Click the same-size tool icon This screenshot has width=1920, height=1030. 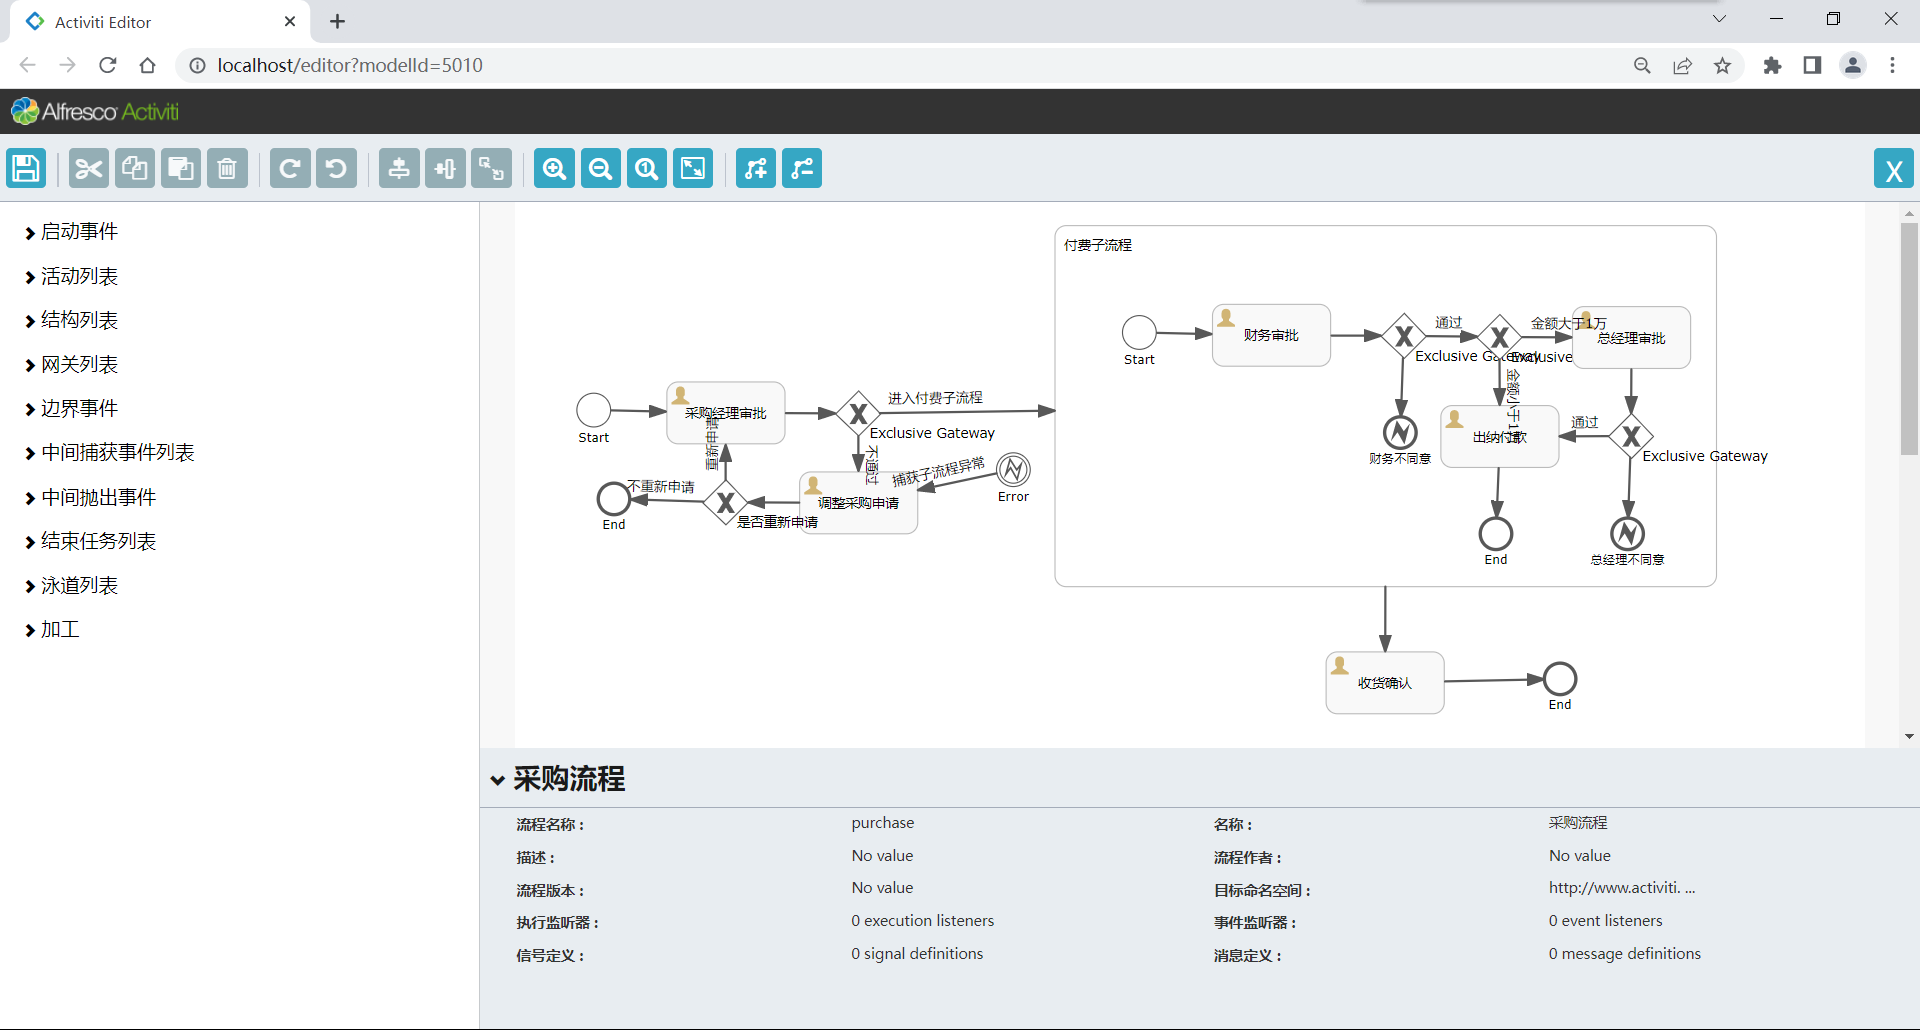(491, 168)
